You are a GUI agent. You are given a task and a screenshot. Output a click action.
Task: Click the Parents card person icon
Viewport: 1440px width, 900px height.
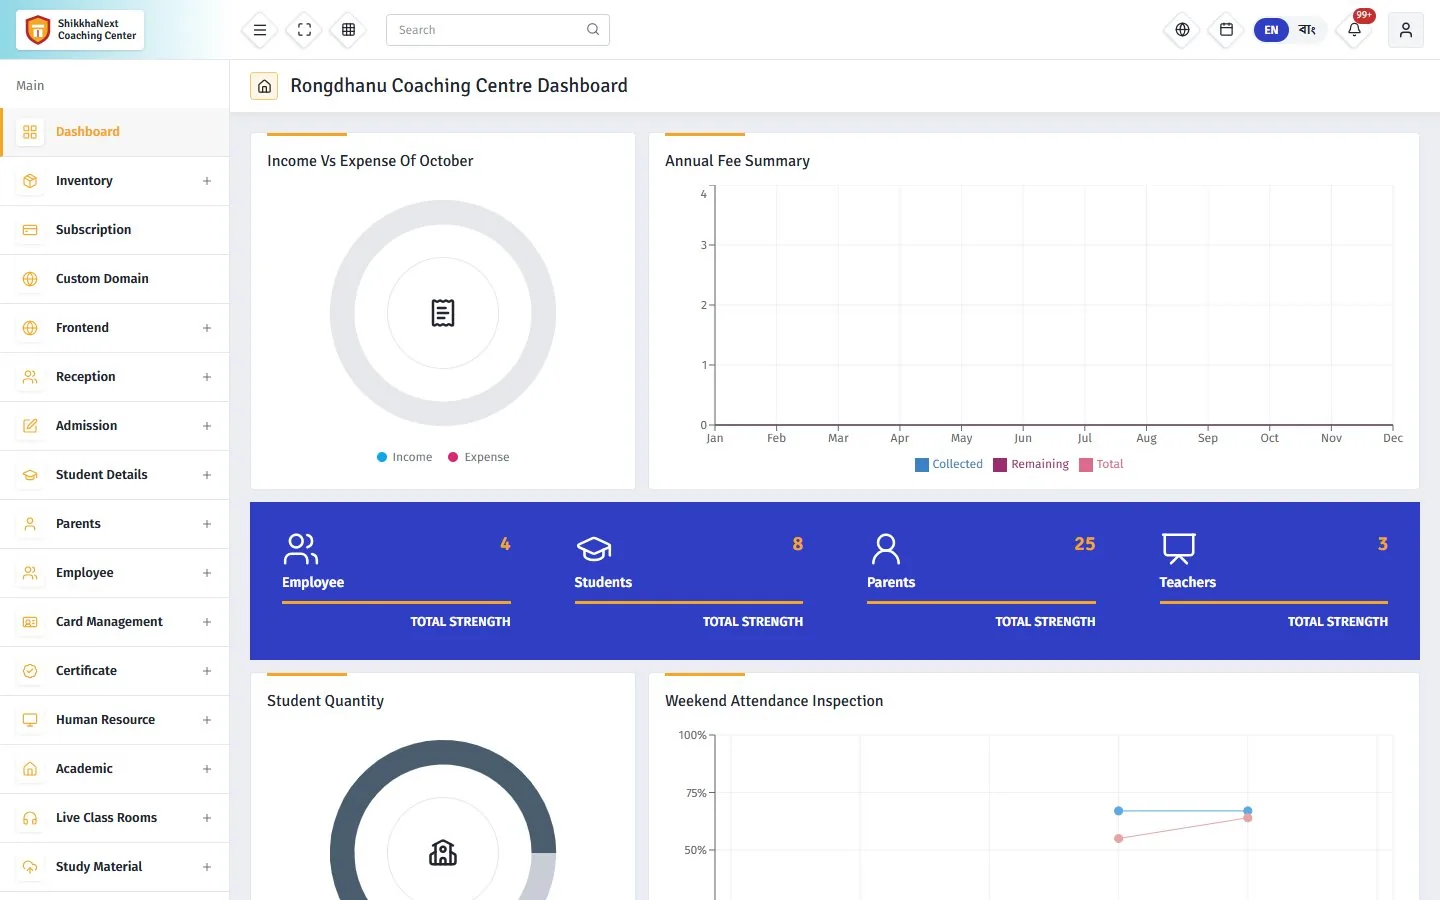[x=886, y=549]
